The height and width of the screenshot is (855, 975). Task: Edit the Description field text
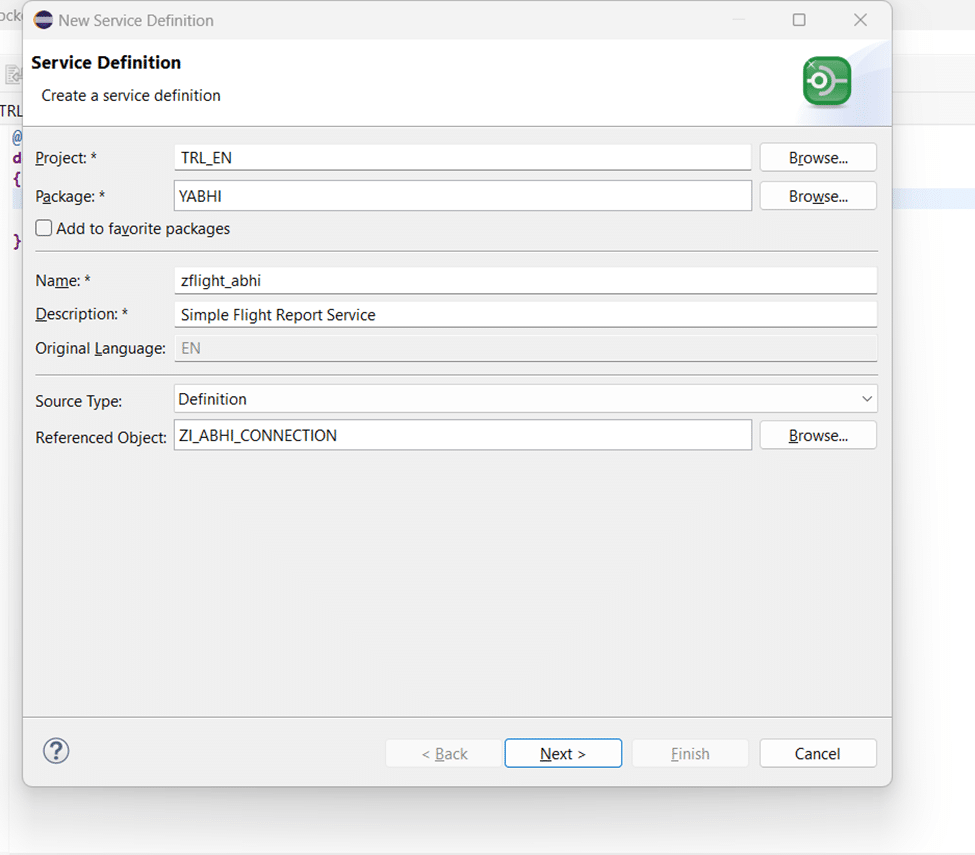tap(525, 314)
